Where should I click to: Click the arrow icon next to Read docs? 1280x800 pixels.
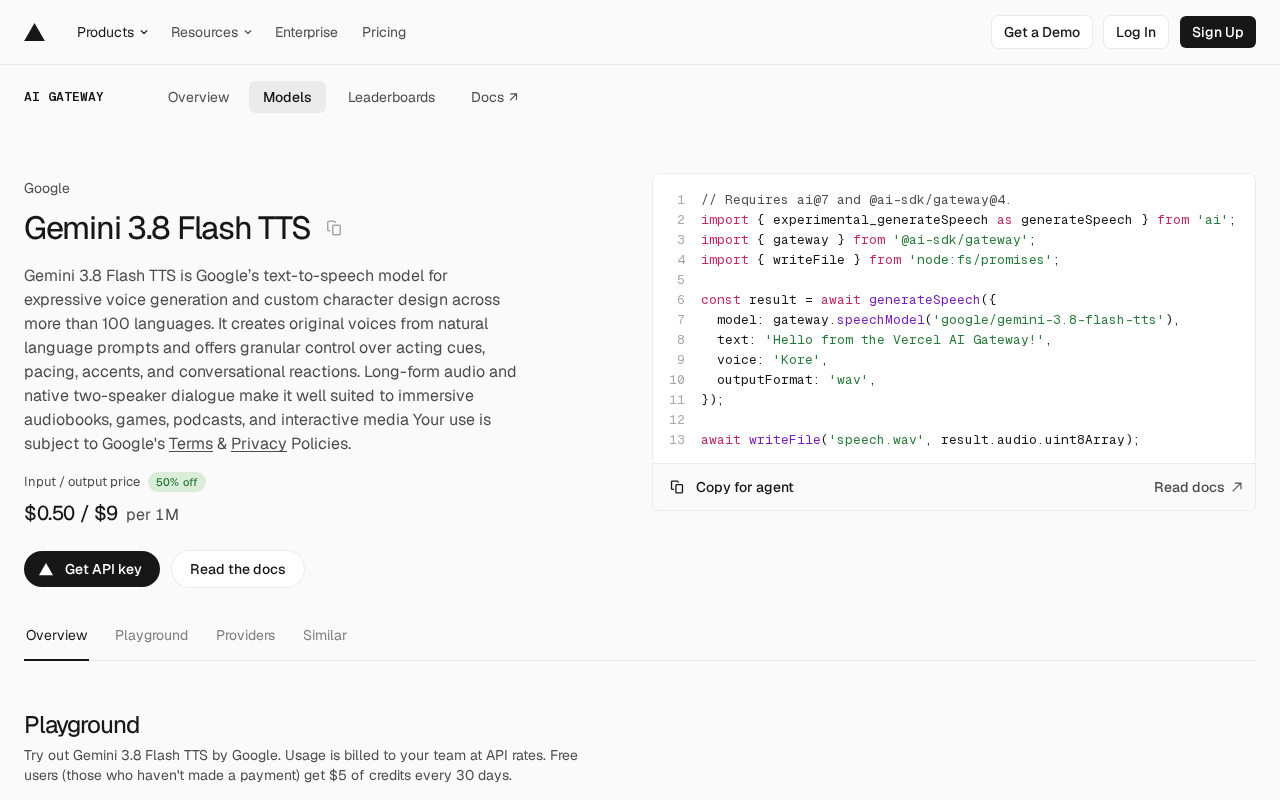(x=1237, y=487)
